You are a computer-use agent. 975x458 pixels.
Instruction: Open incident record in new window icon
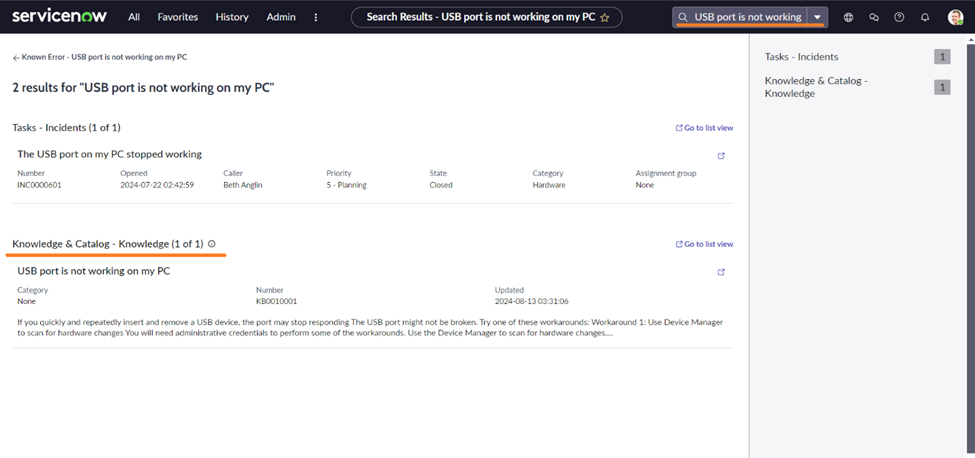point(721,155)
